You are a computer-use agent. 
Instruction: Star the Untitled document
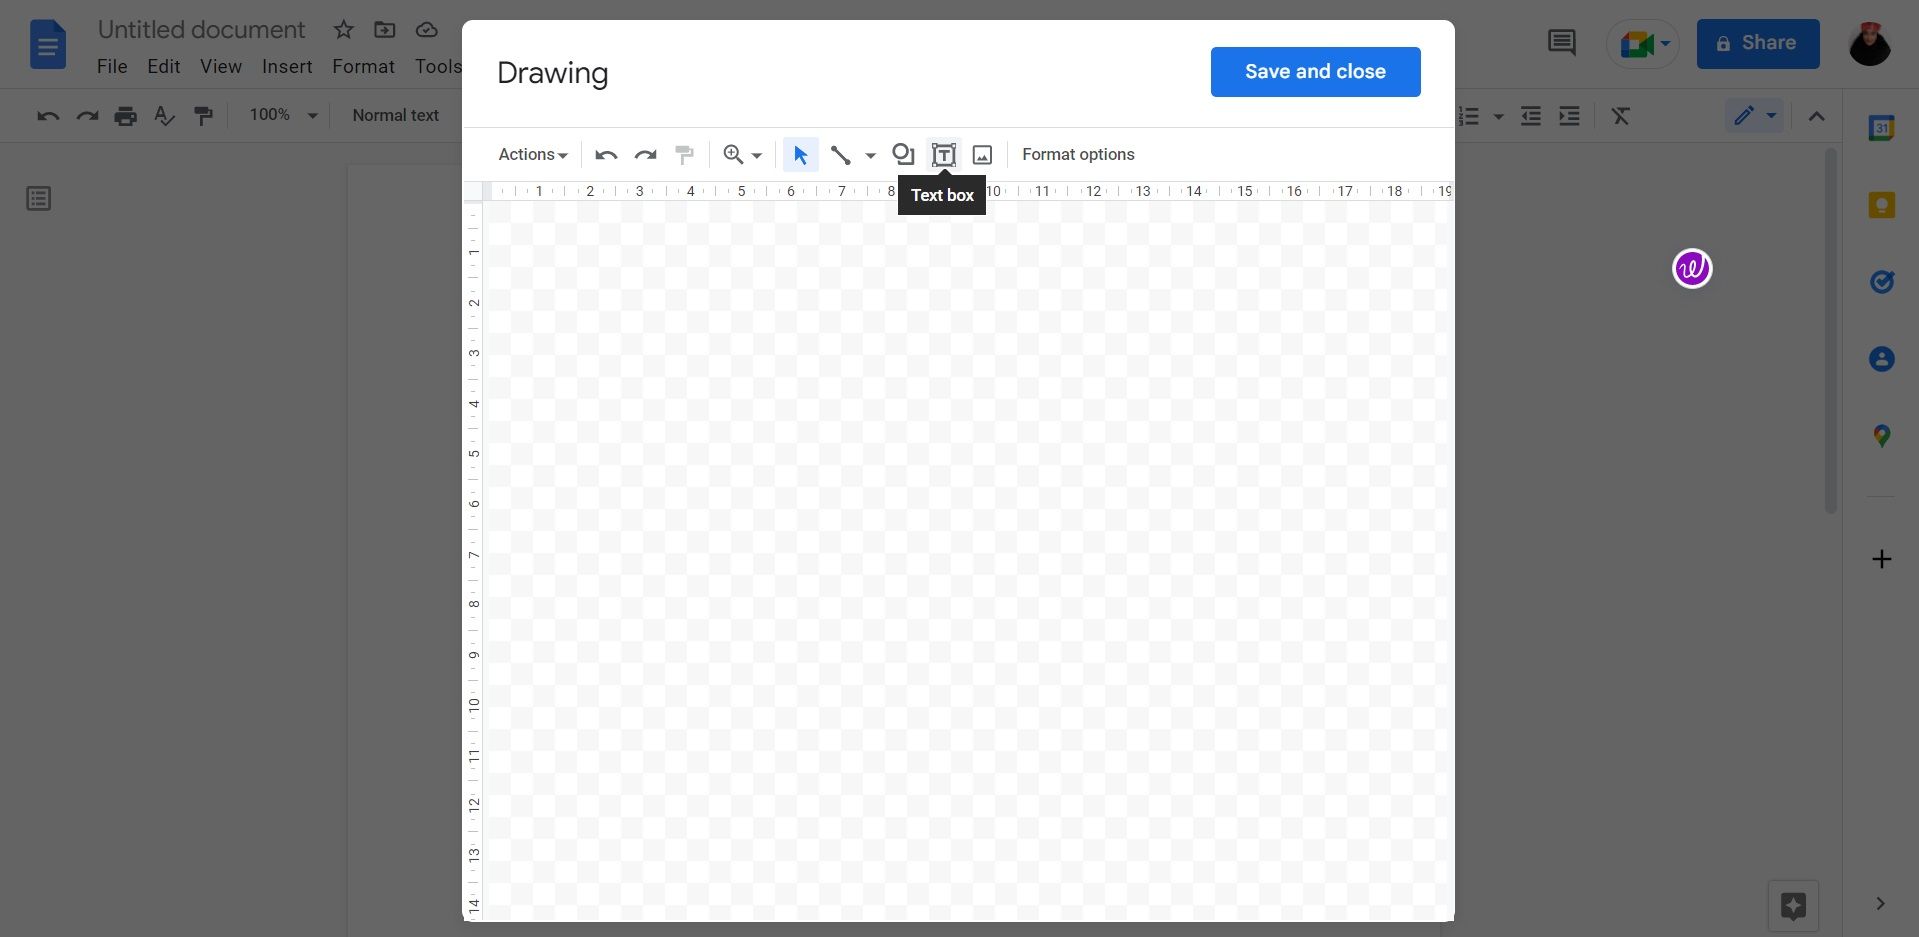(x=344, y=30)
